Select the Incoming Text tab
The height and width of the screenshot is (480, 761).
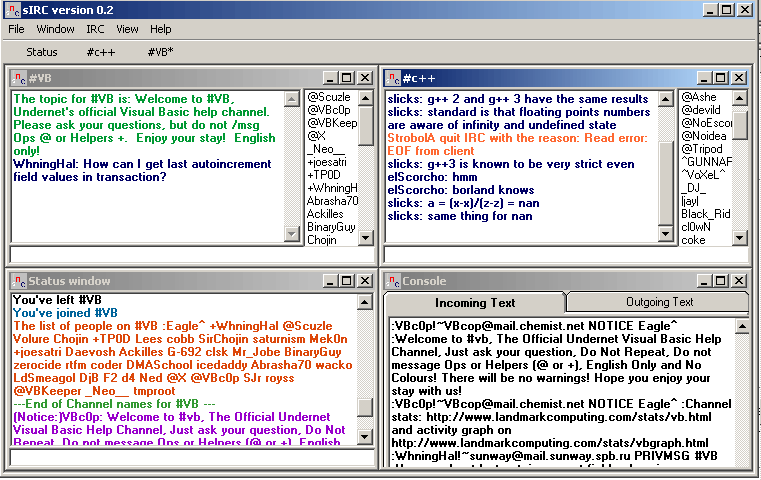click(475, 303)
